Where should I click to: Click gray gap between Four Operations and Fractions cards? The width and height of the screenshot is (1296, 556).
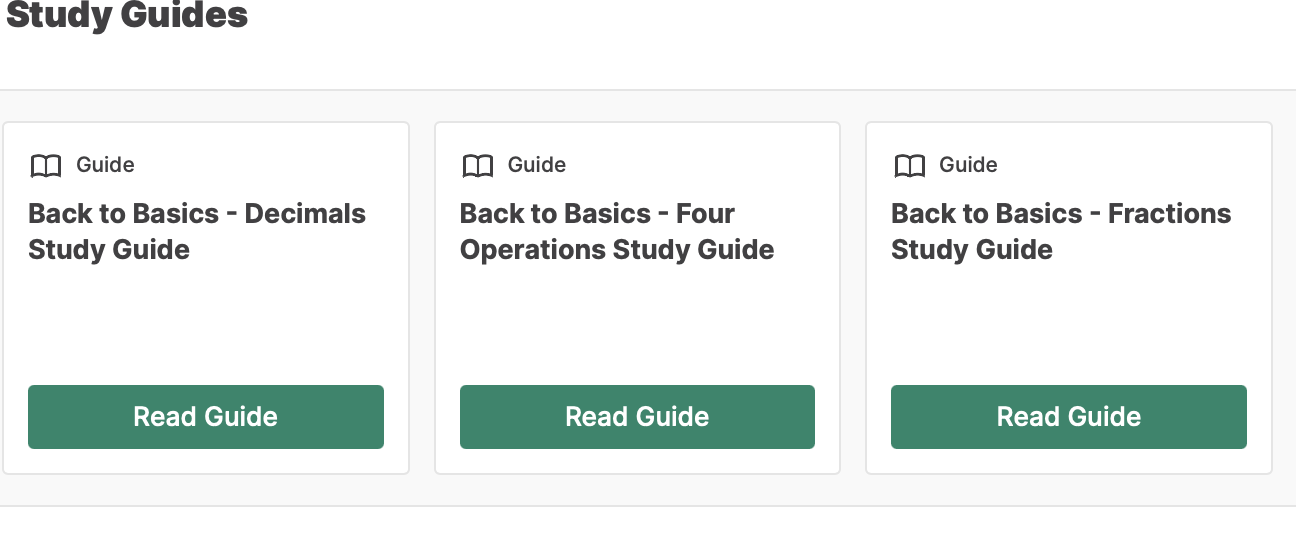[853, 298]
